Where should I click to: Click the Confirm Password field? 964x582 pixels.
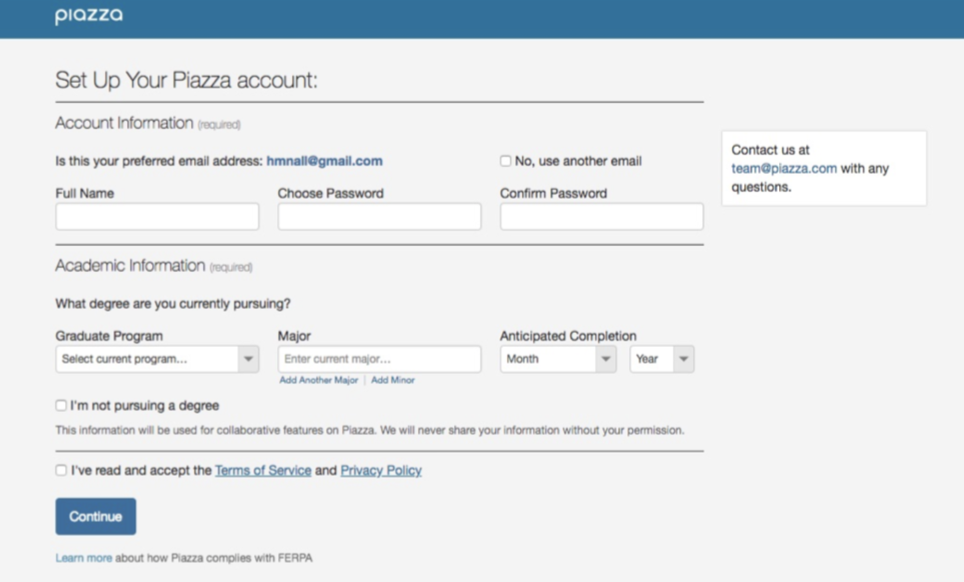(x=601, y=217)
